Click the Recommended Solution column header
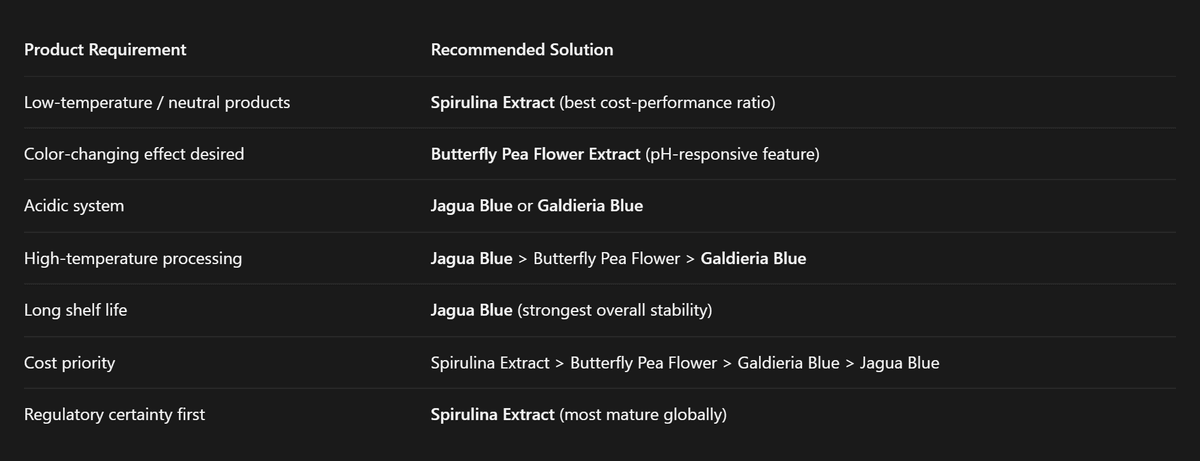Viewport: 1200px width, 461px height. coord(522,50)
